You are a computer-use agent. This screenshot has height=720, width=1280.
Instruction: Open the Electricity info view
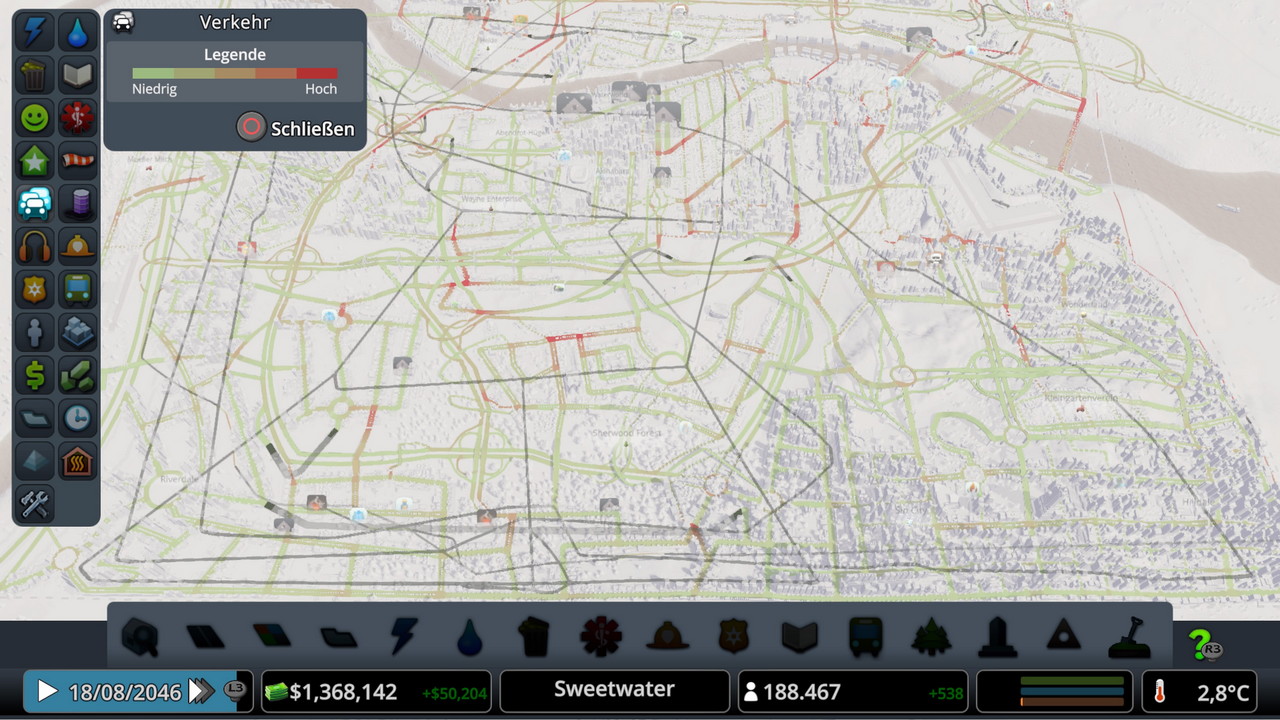(35, 33)
